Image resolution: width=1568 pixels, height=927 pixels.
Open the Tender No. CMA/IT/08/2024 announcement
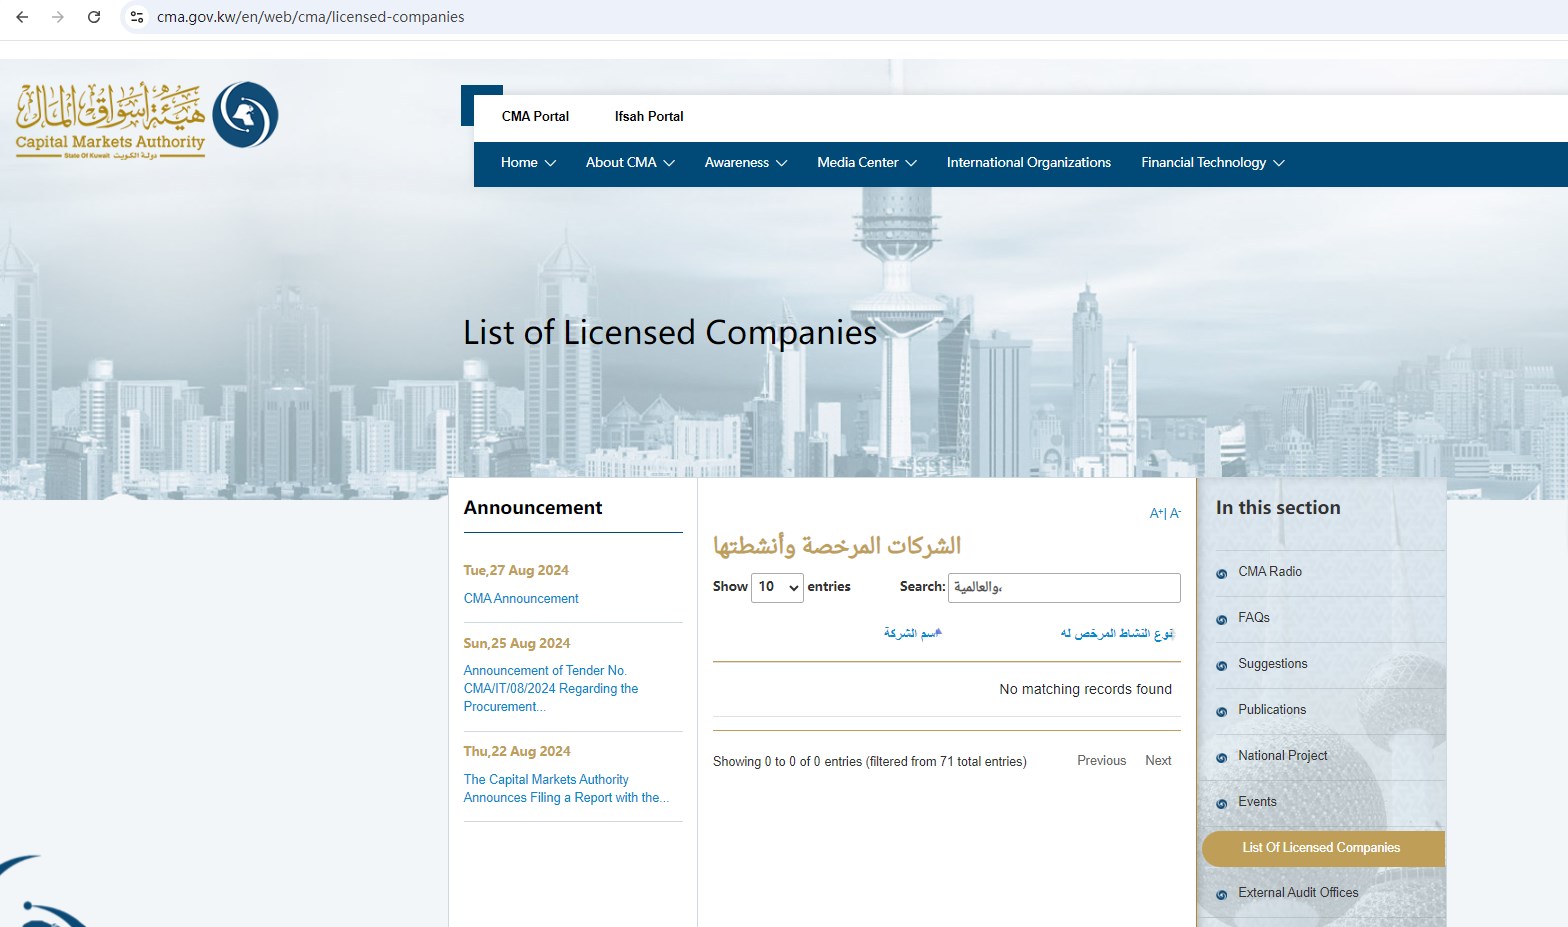(551, 688)
